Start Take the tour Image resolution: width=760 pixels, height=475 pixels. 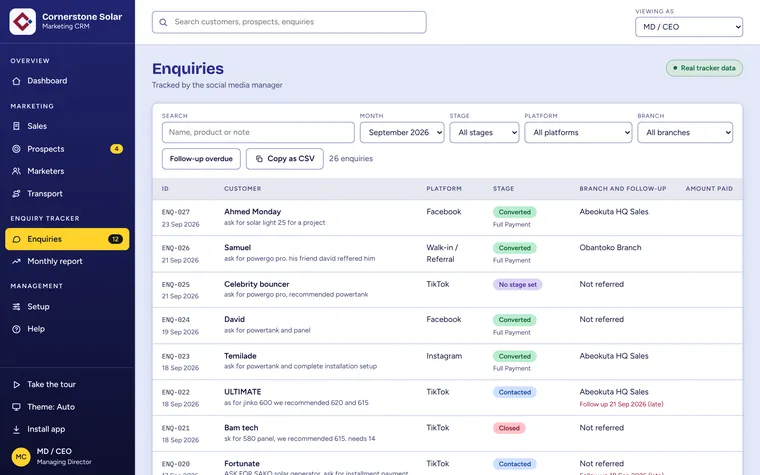coord(67,384)
